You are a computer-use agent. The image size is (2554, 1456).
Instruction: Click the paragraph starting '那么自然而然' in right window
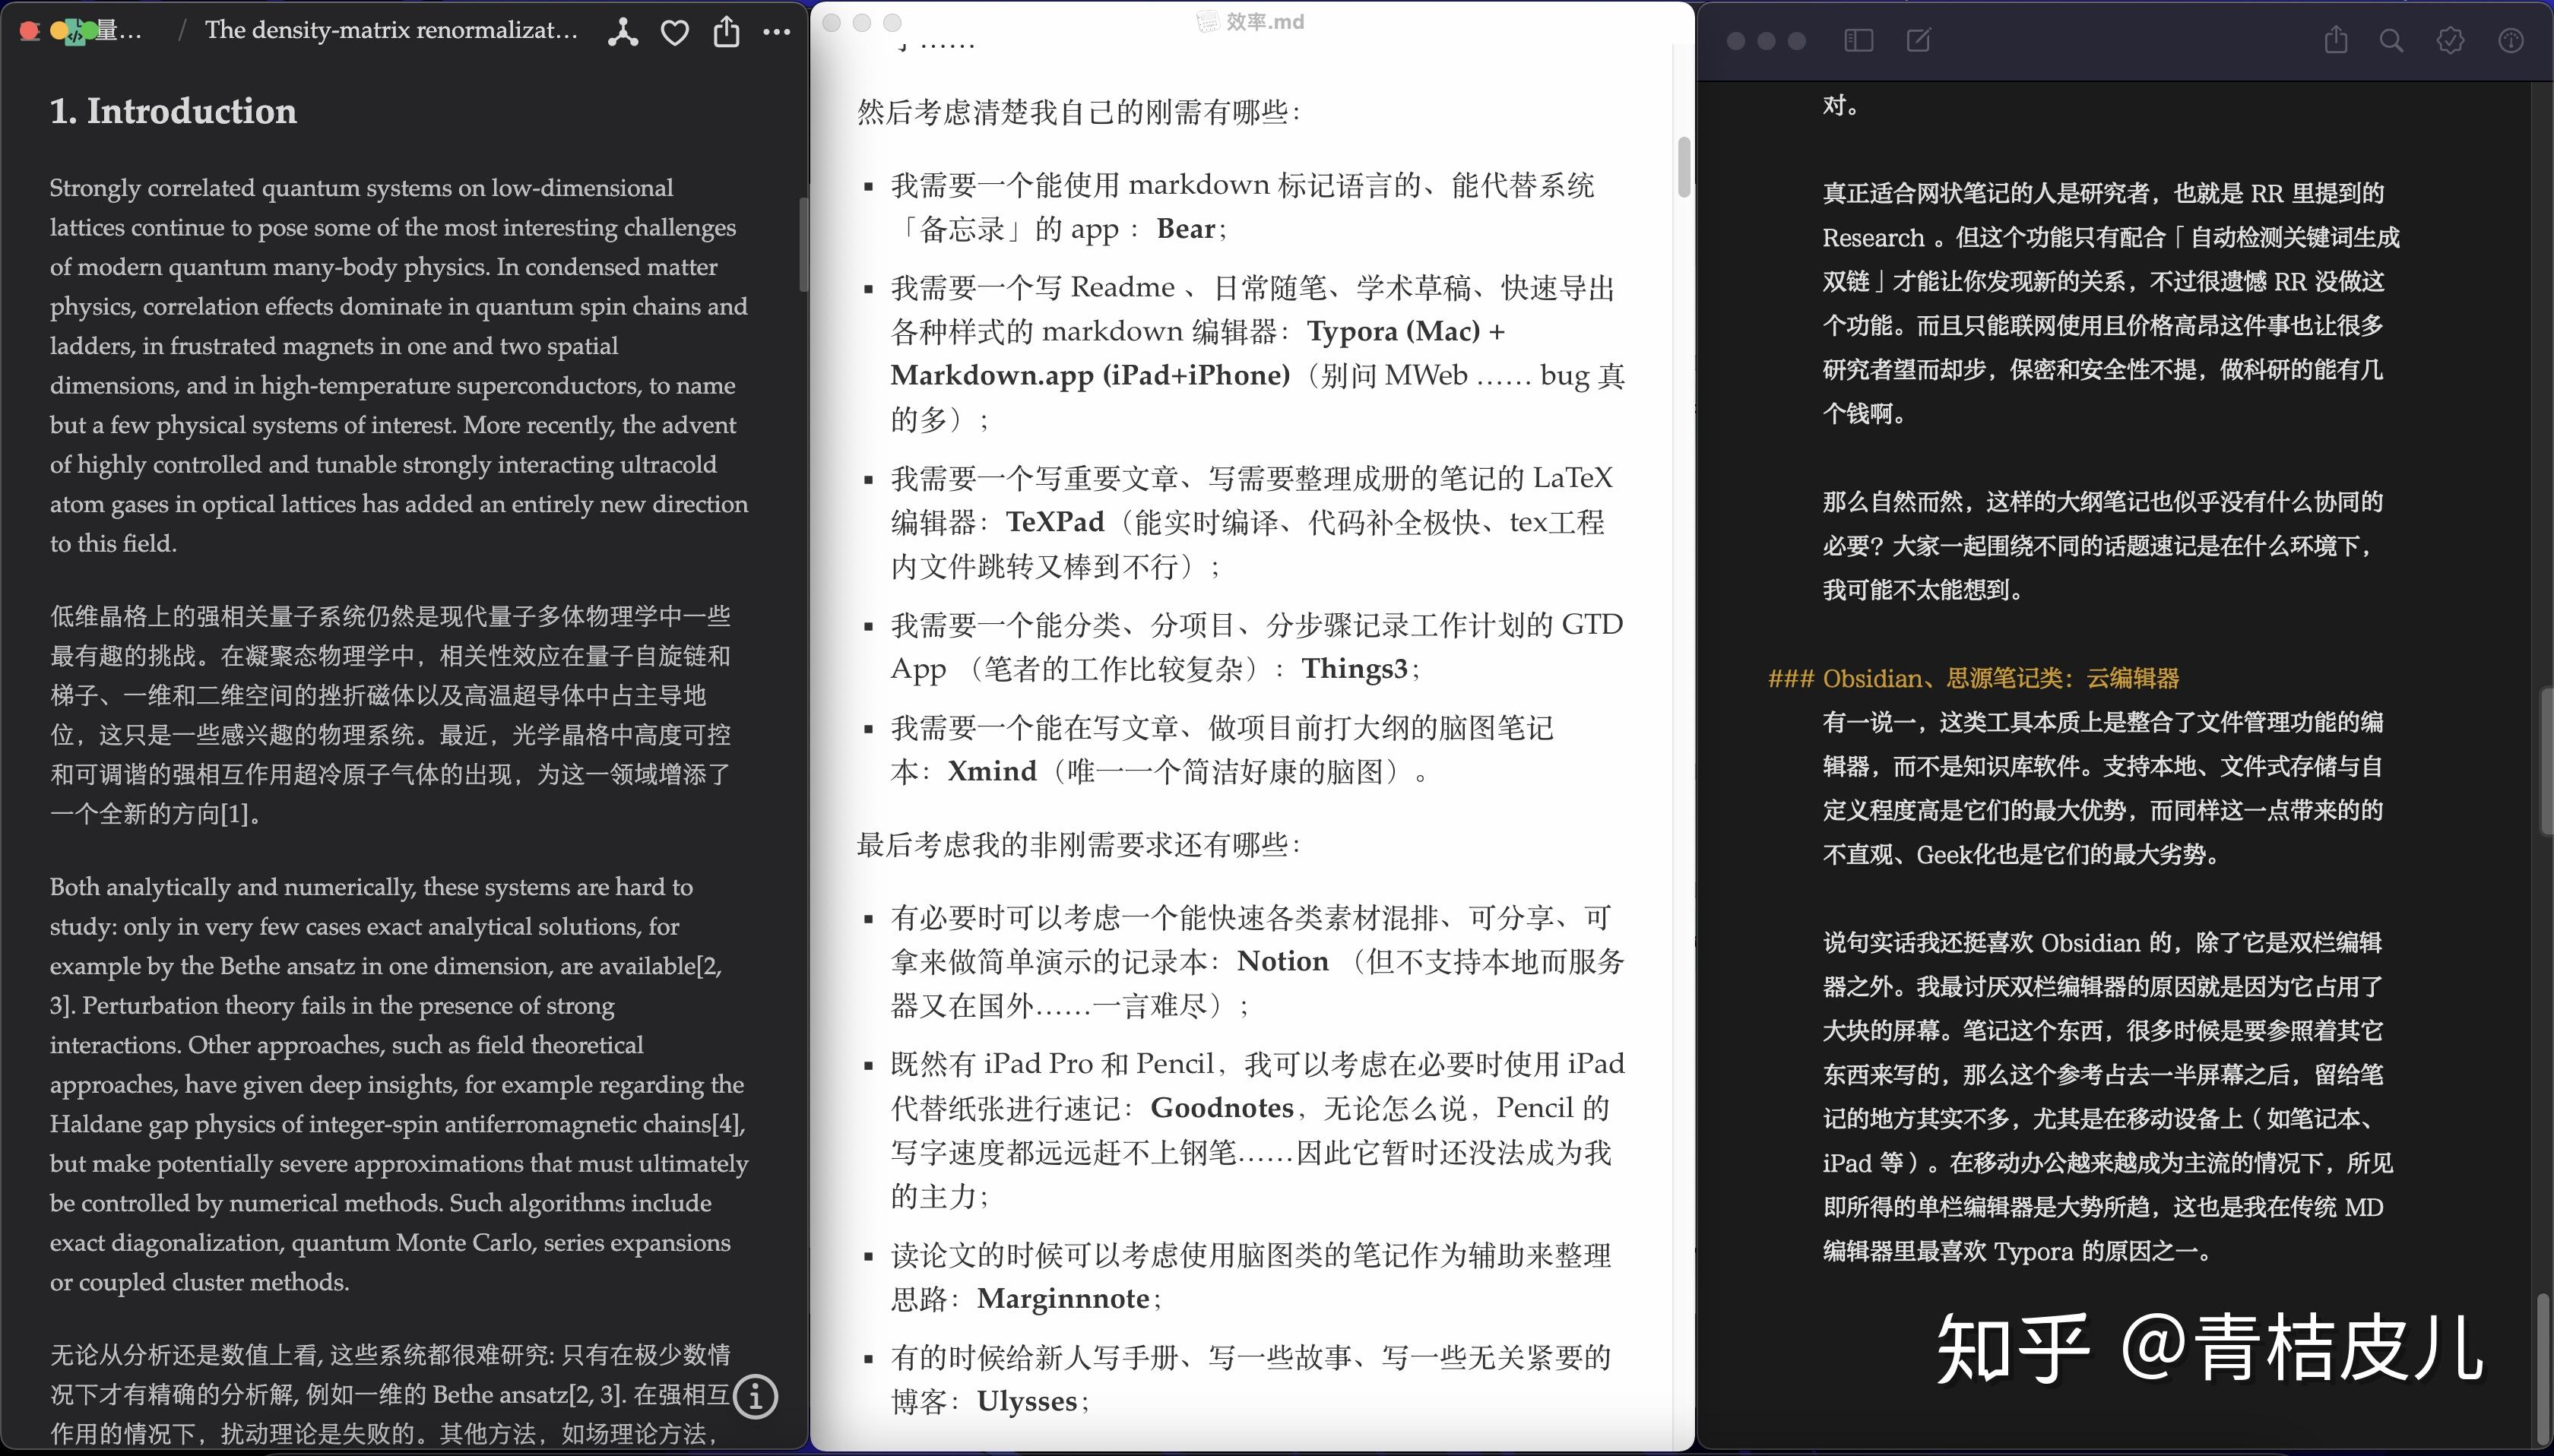coord(2102,546)
